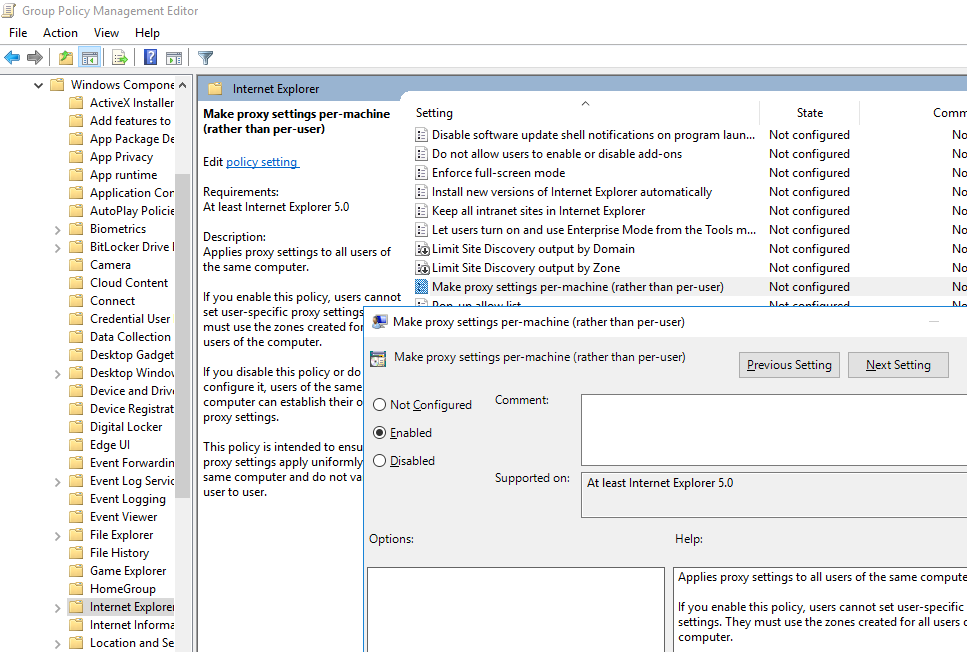Expand the File Explorer tree node
This screenshot has height=652, width=967.
coord(57,535)
